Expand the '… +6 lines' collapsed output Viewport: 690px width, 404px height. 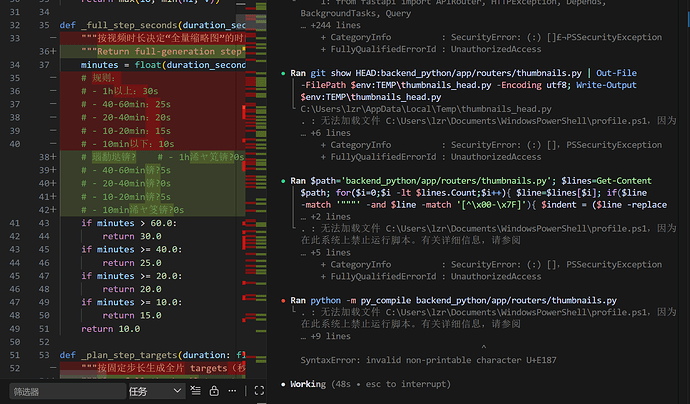pos(326,133)
